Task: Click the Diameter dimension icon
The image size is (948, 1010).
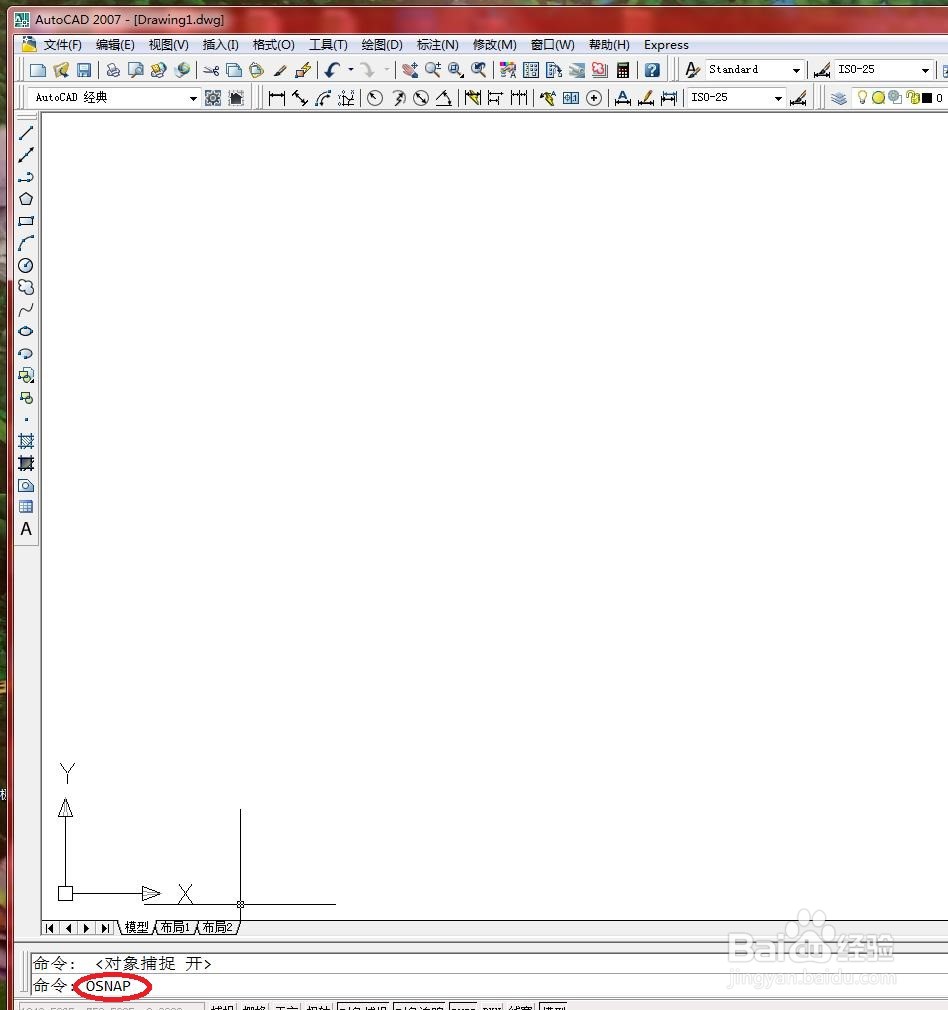Action: [421, 98]
